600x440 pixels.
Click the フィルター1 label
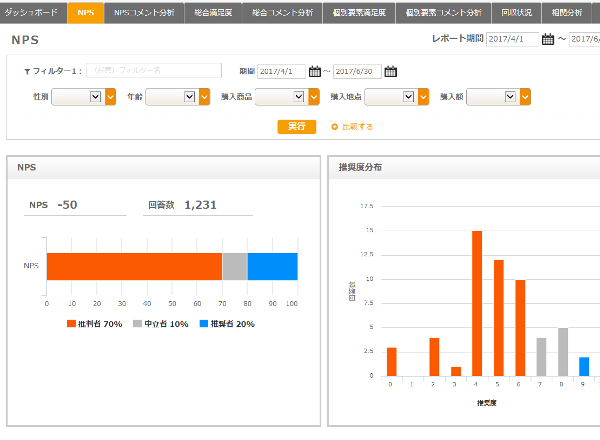[x=57, y=71]
